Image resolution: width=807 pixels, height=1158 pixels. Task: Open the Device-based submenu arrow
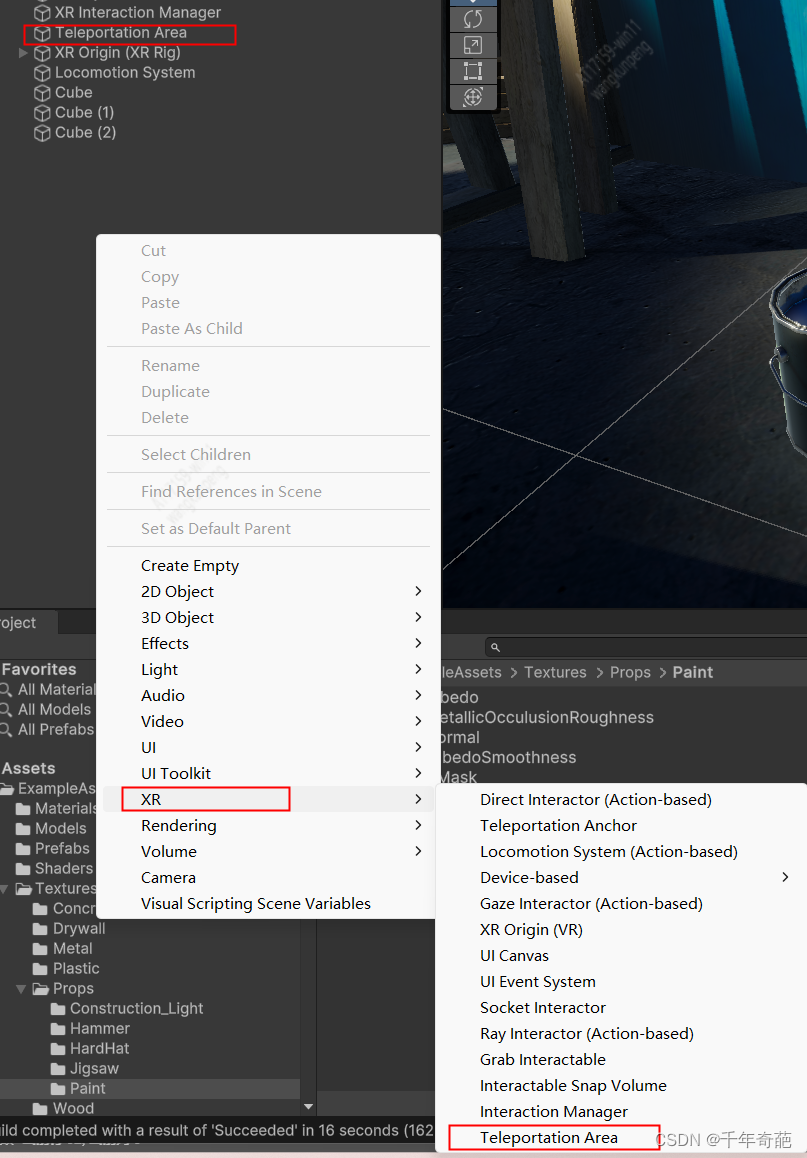click(x=785, y=877)
